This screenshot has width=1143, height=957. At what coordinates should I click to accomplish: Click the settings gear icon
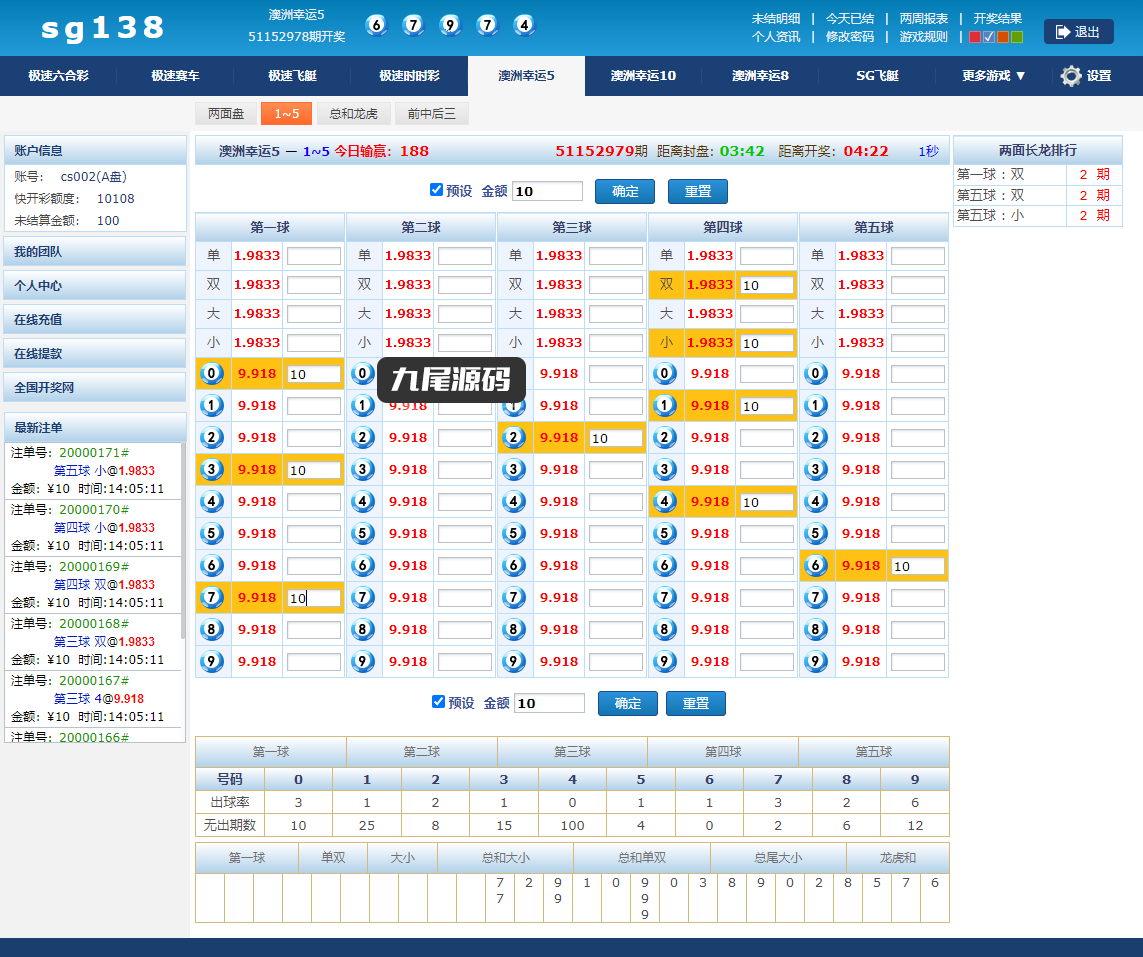pyautogui.click(x=1071, y=76)
